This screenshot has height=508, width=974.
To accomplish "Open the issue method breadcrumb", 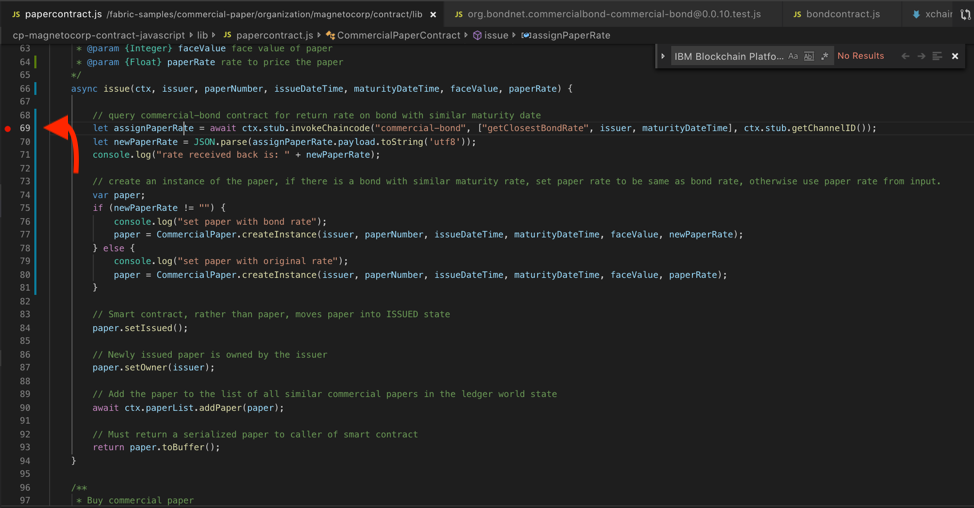I will [496, 35].
